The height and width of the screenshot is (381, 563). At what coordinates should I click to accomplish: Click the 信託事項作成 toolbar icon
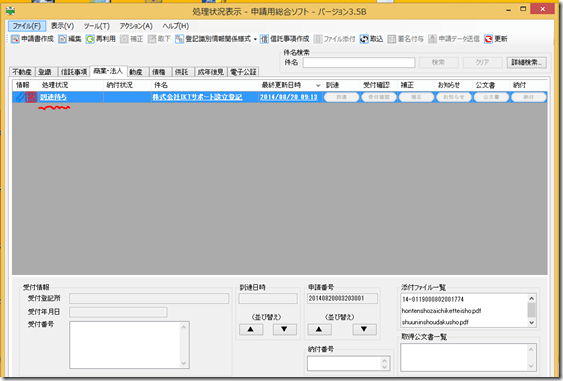tap(264, 39)
